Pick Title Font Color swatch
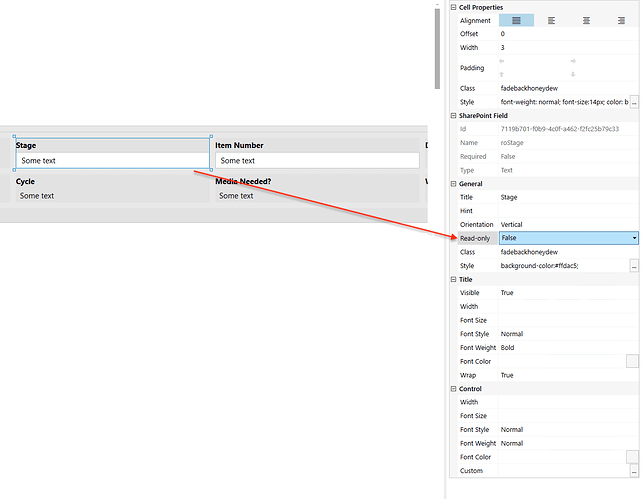This screenshot has width=643, height=499. tap(632, 361)
